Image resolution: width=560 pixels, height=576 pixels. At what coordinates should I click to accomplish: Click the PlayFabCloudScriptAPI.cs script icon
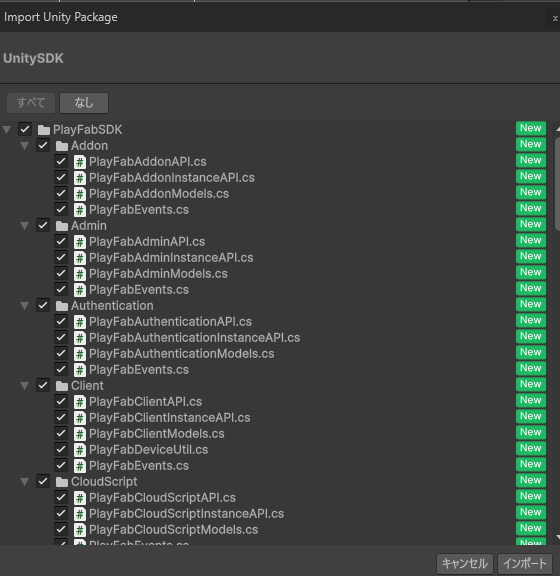click(x=80, y=498)
